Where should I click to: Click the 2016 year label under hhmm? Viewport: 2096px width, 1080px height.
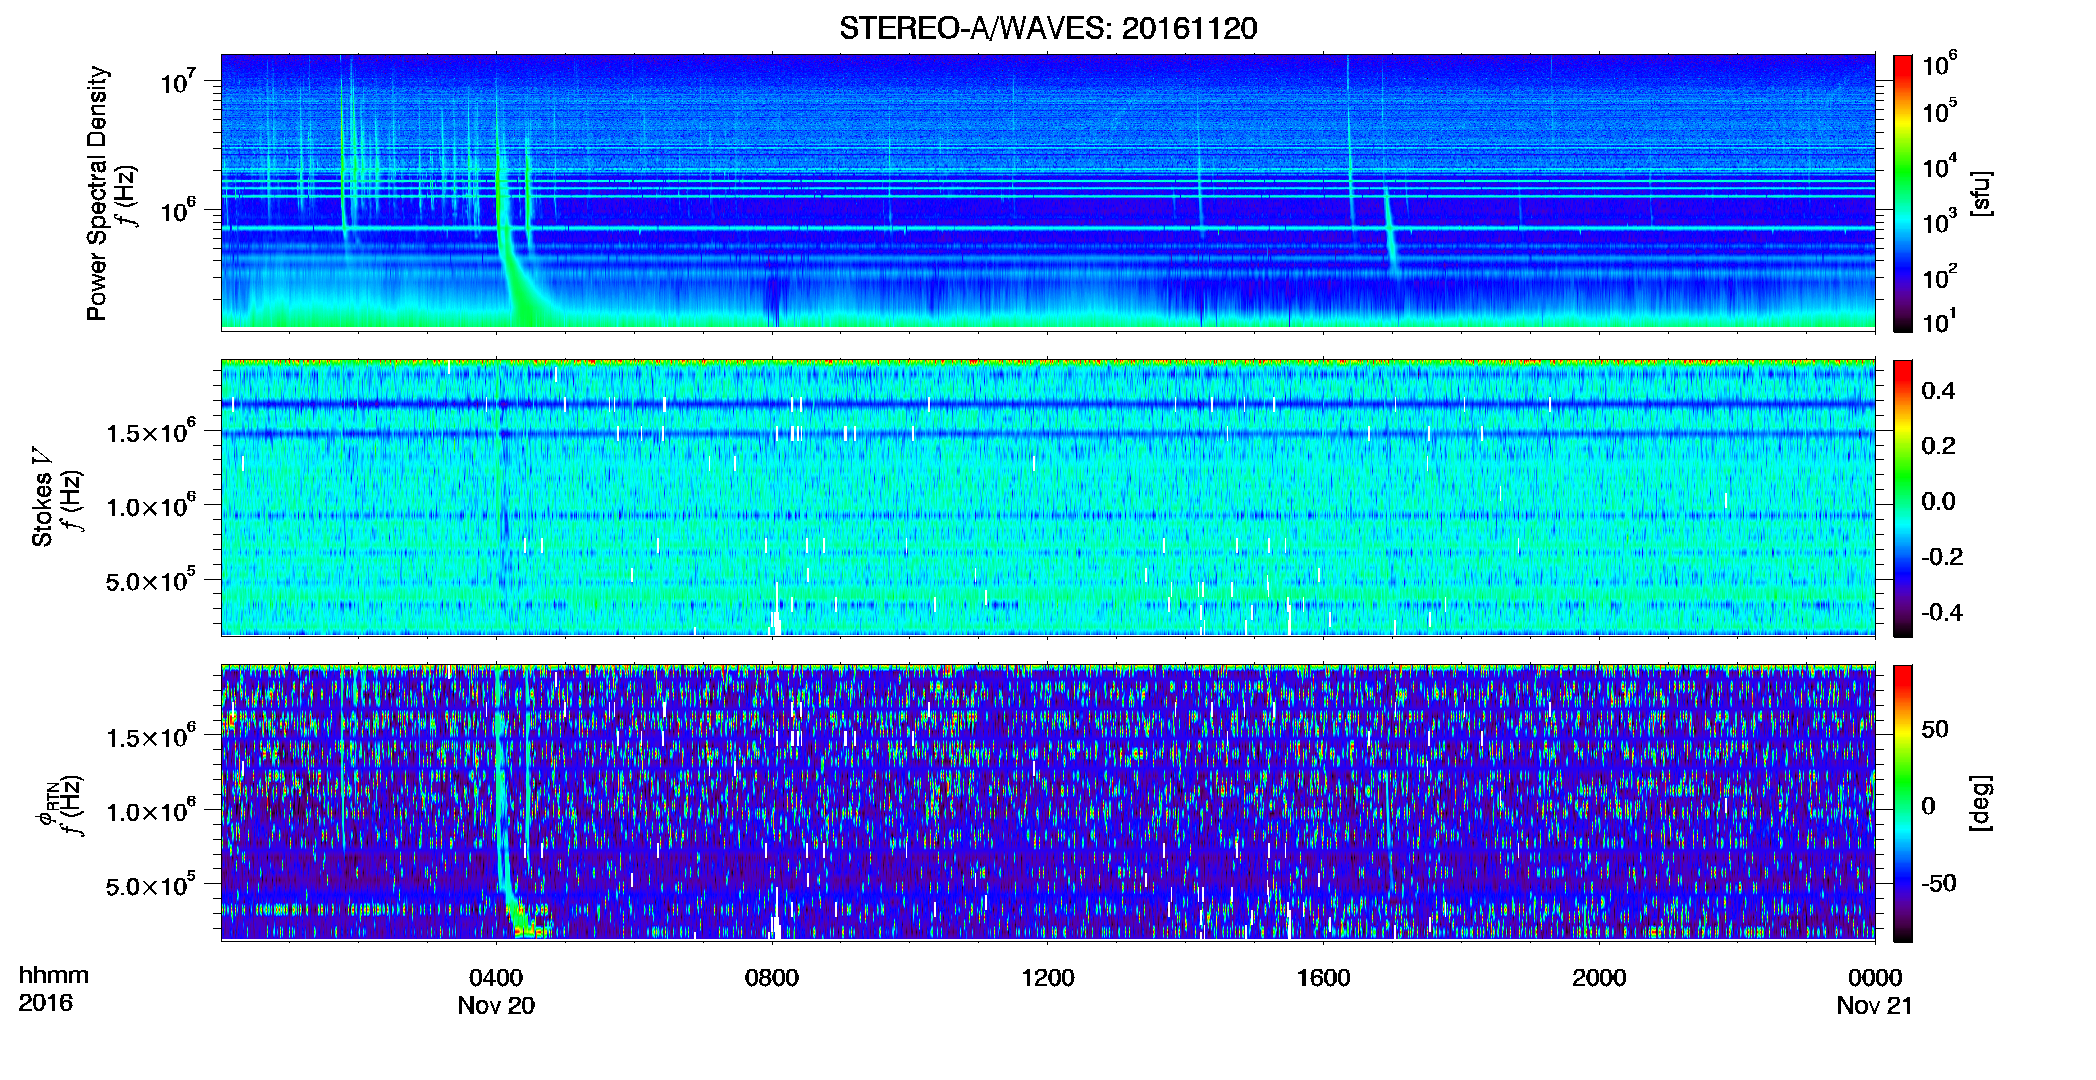click(x=46, y=1003)
